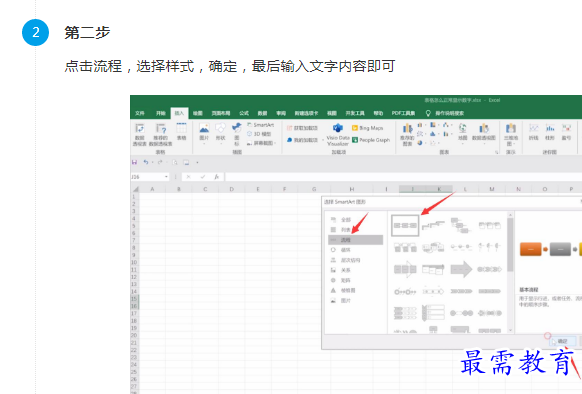
Task: Insert a 盈亏 (Win/Loss) sparkline
Action: coord(566,132)
